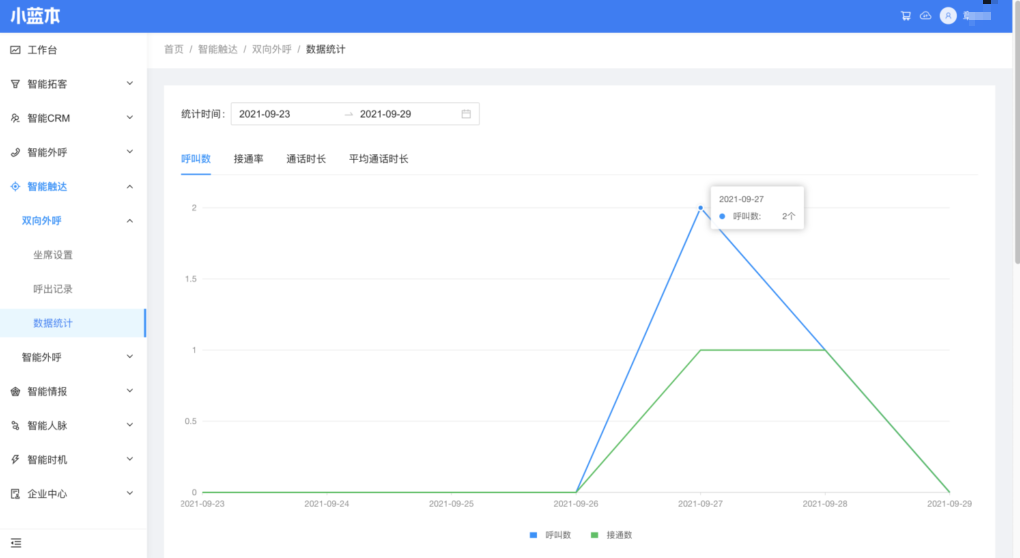Collapse sidebar using bottom menu fold icon

tap(16, 542)
